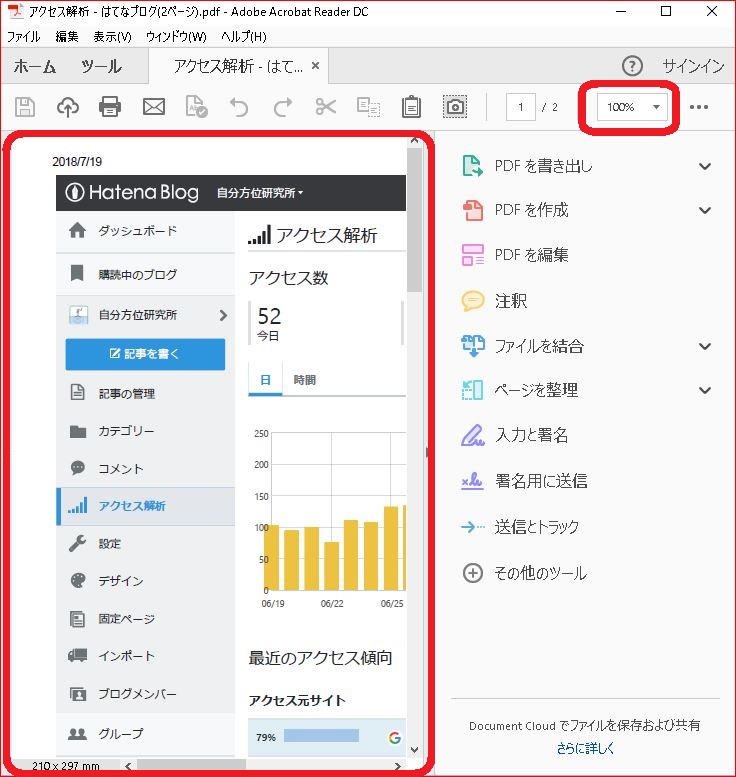Open the PDF を作成 create tool icon
The height and width of the screenshot is (777, 736).
click(x=472, y=210)
